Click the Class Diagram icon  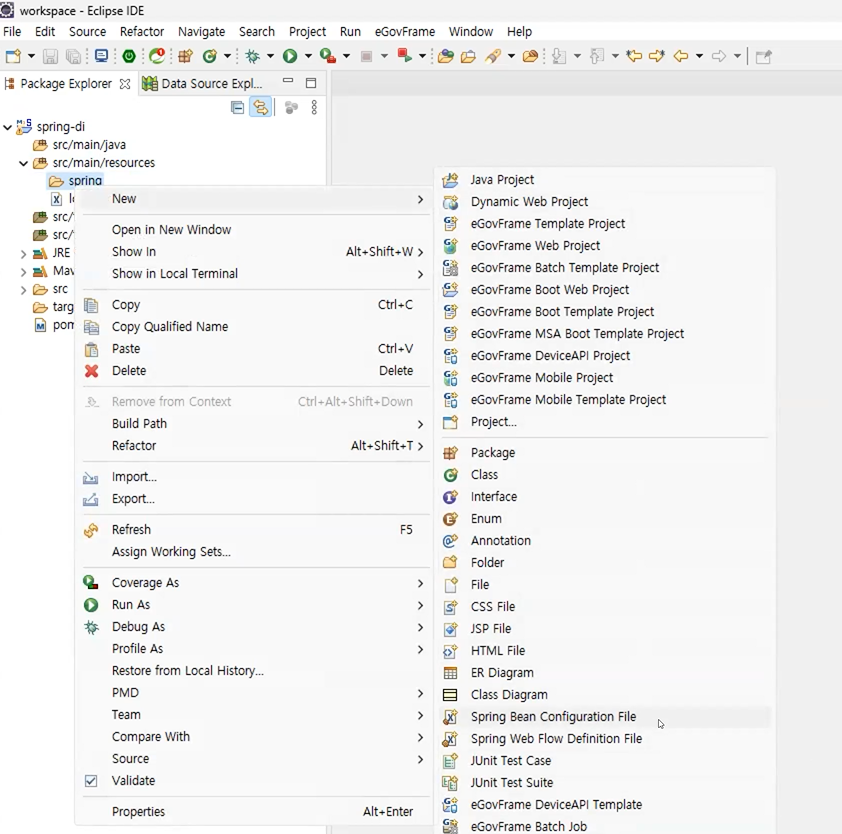pos(450,695)
